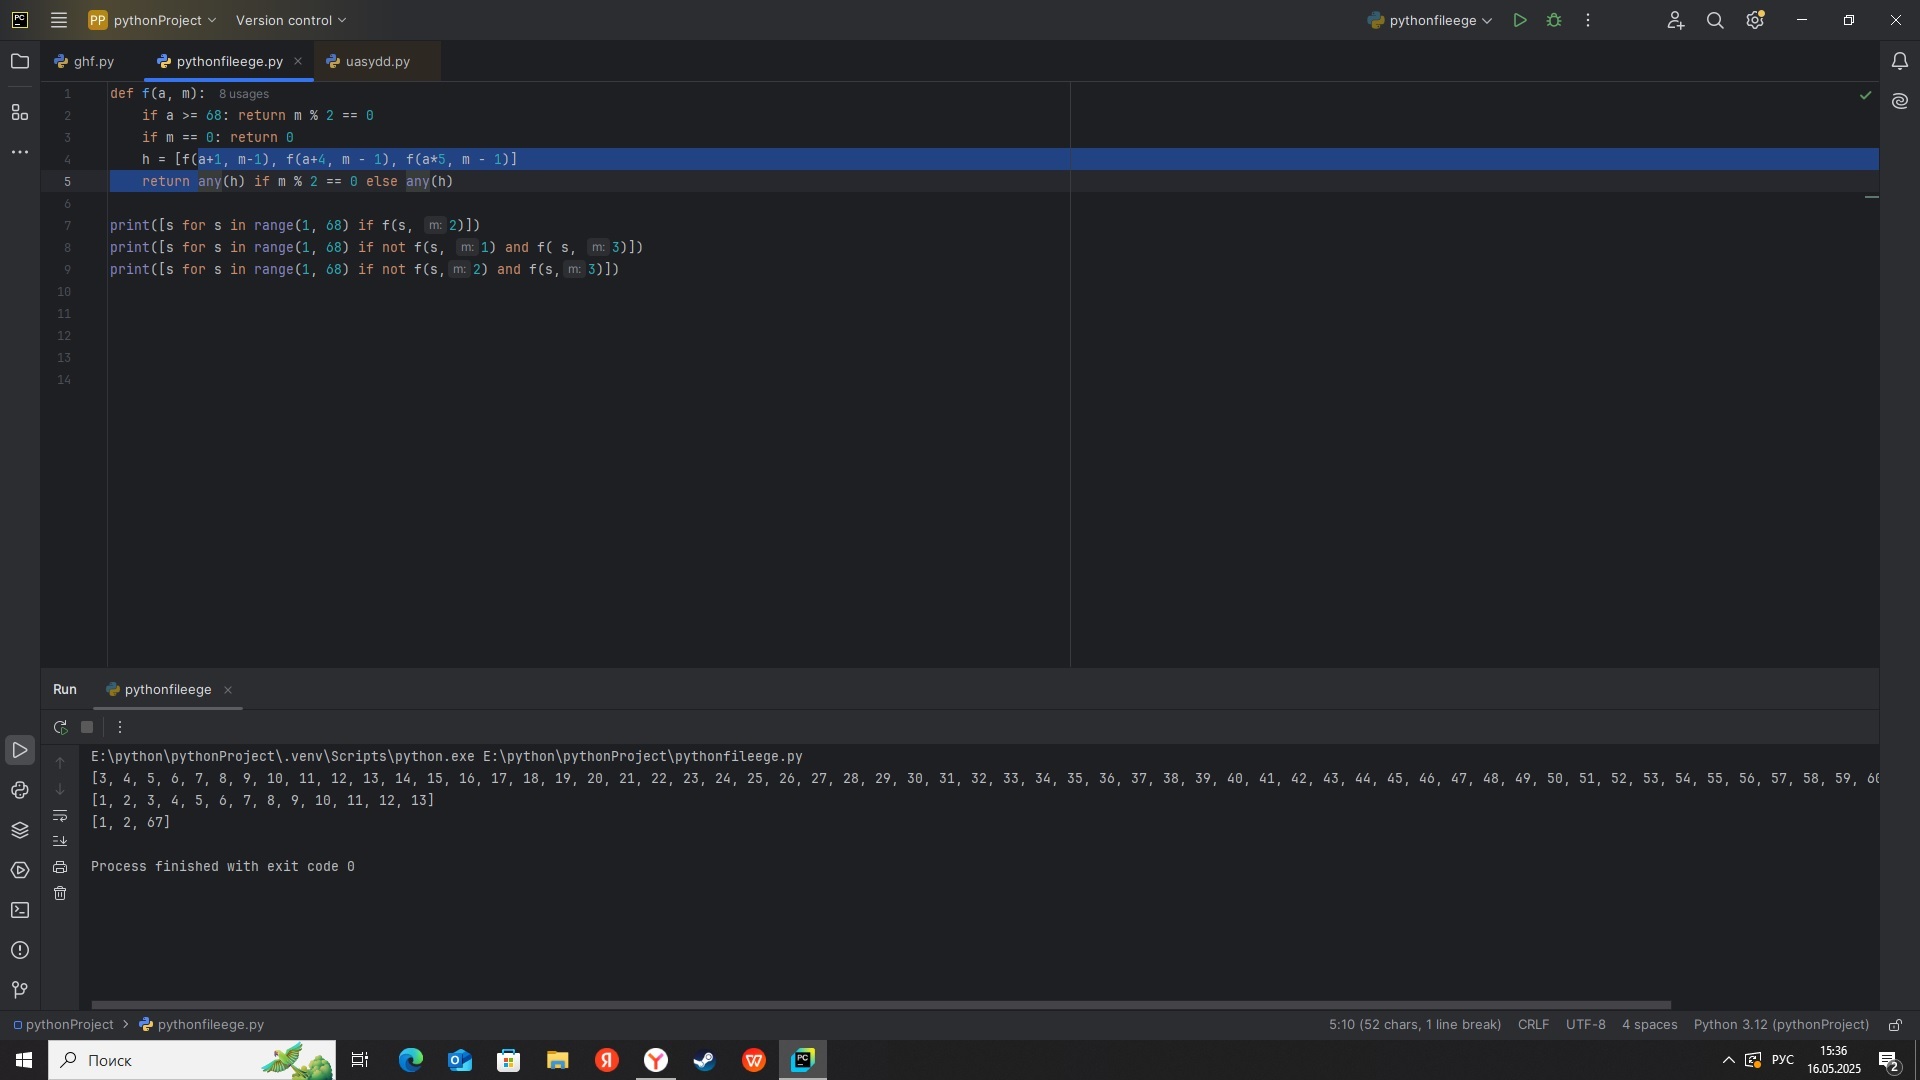The height and width of the screenshot is (1080, 1920).
Task: Click line number 7 in the gutter
Action: click(x=67, y=226)
